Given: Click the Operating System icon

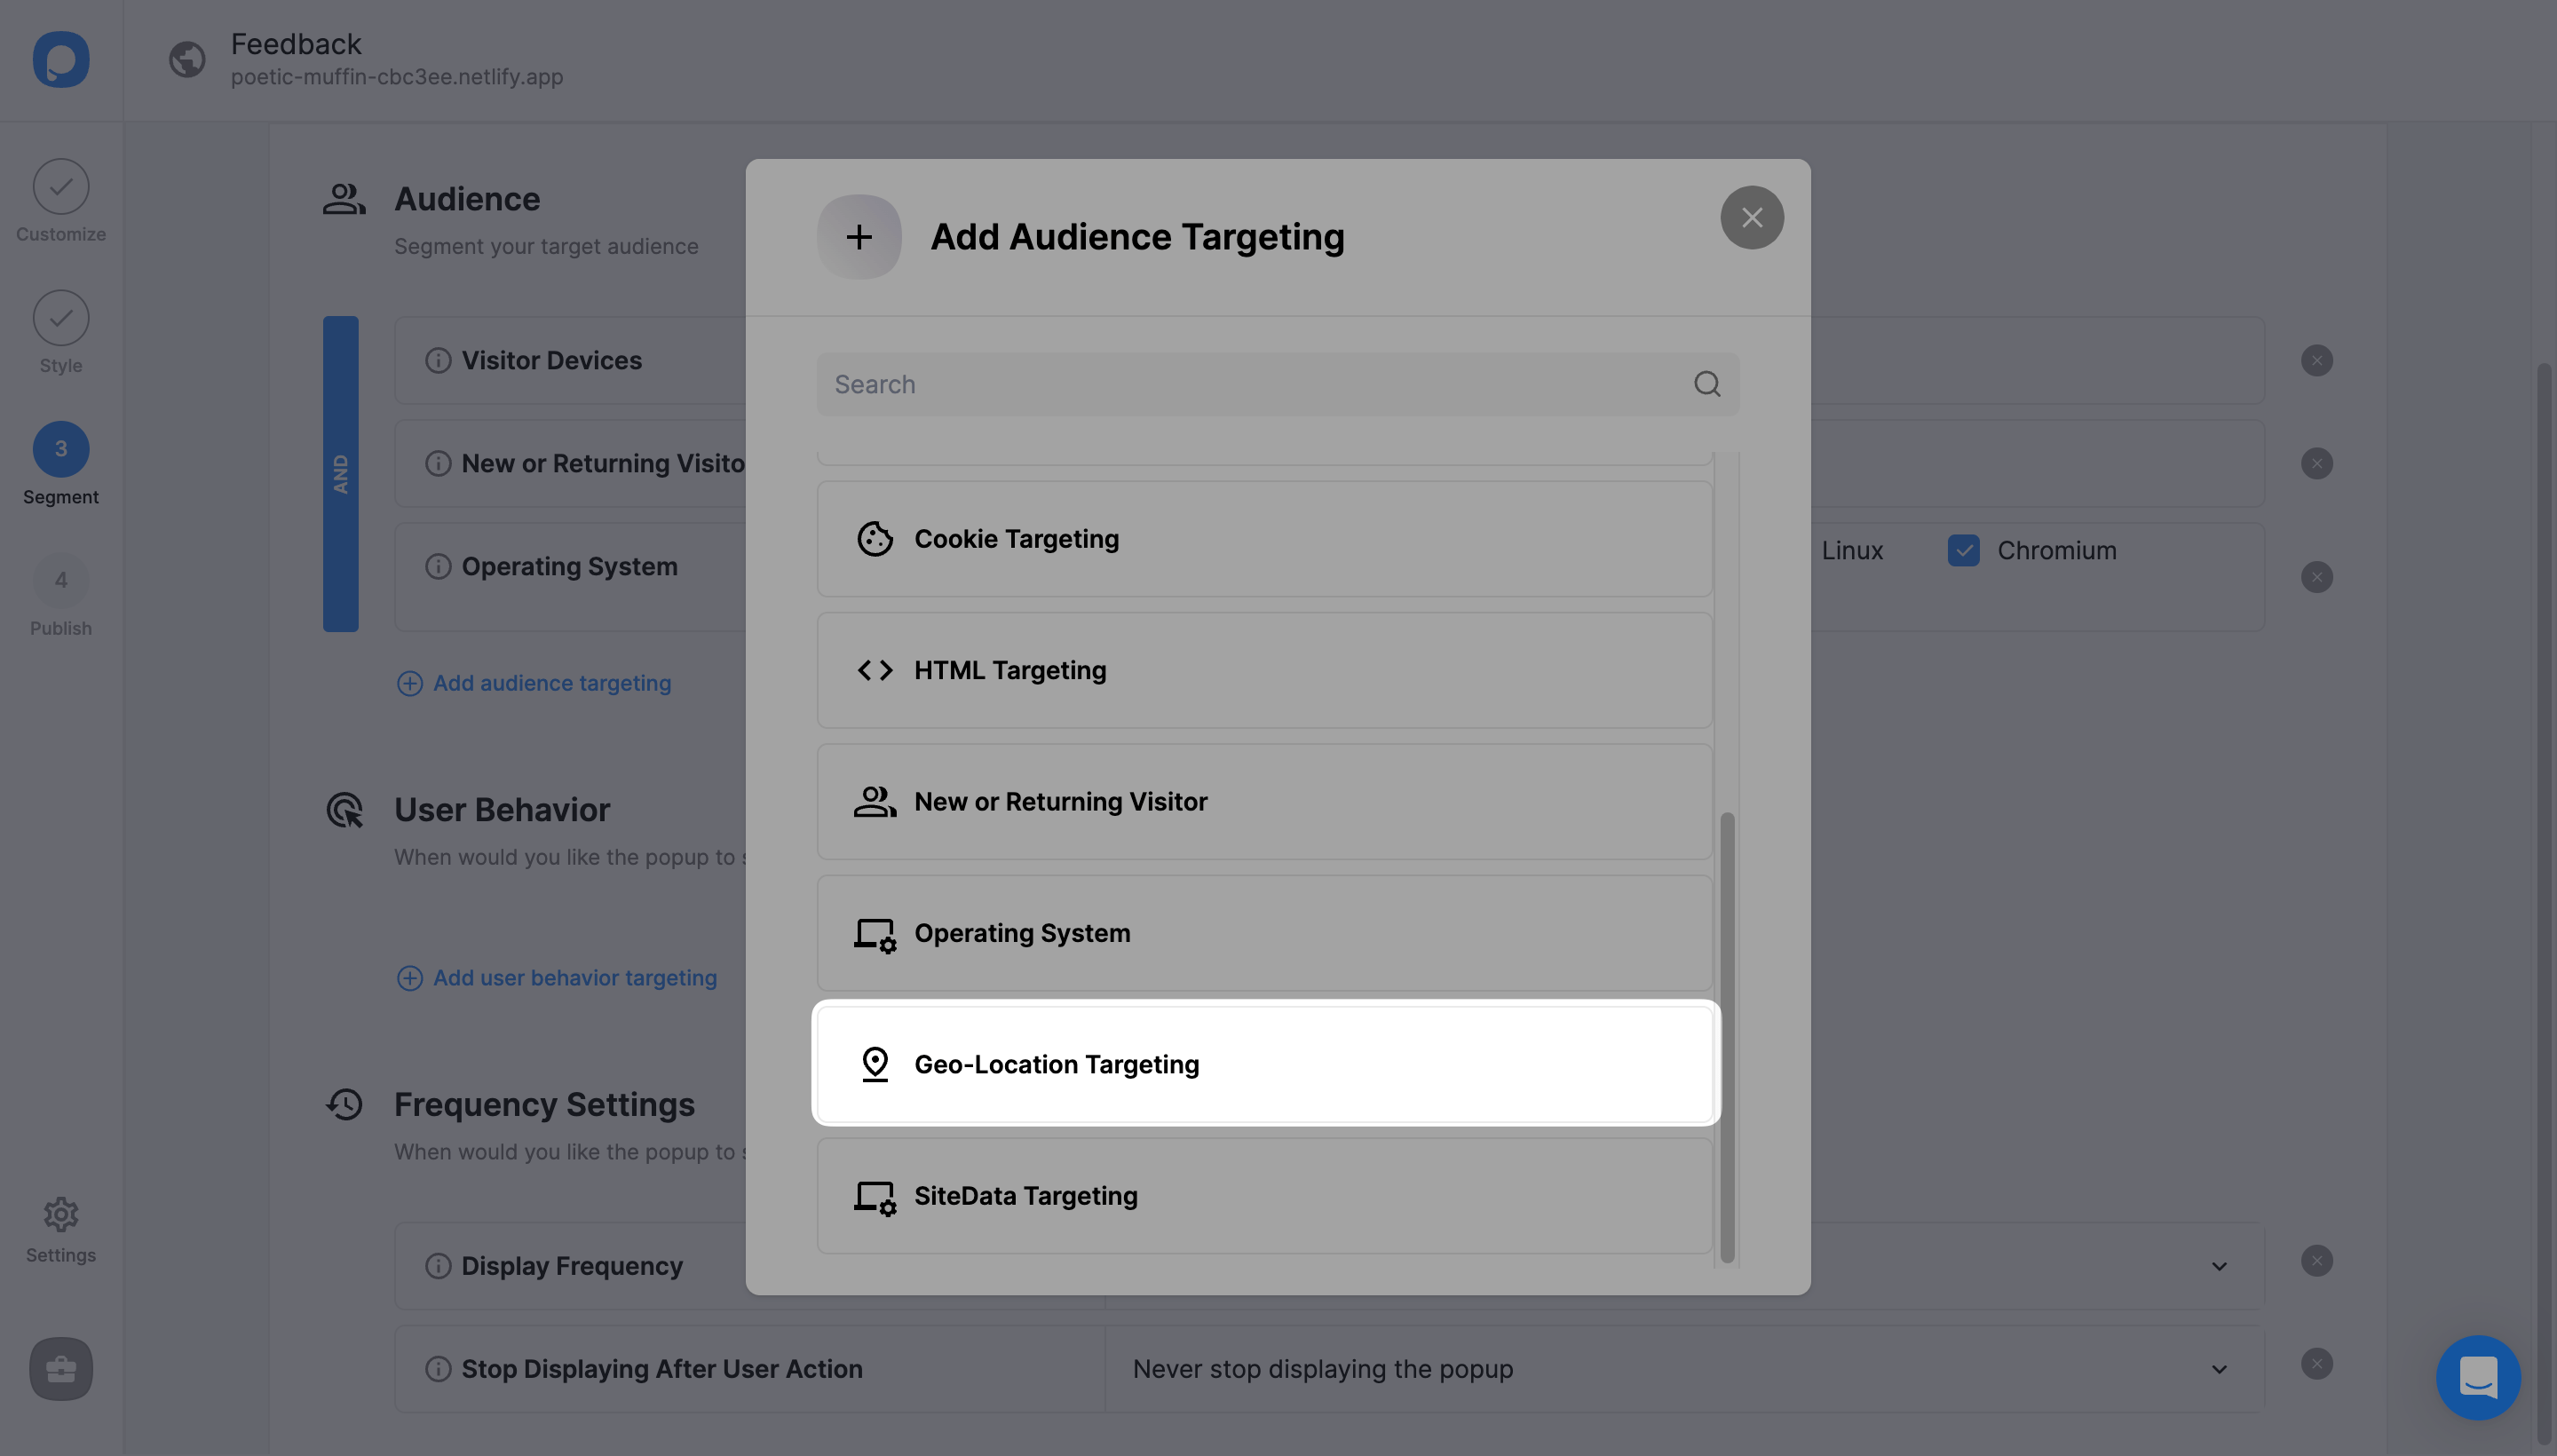Looking at the screenshot, I should click(x=873, y=932).
